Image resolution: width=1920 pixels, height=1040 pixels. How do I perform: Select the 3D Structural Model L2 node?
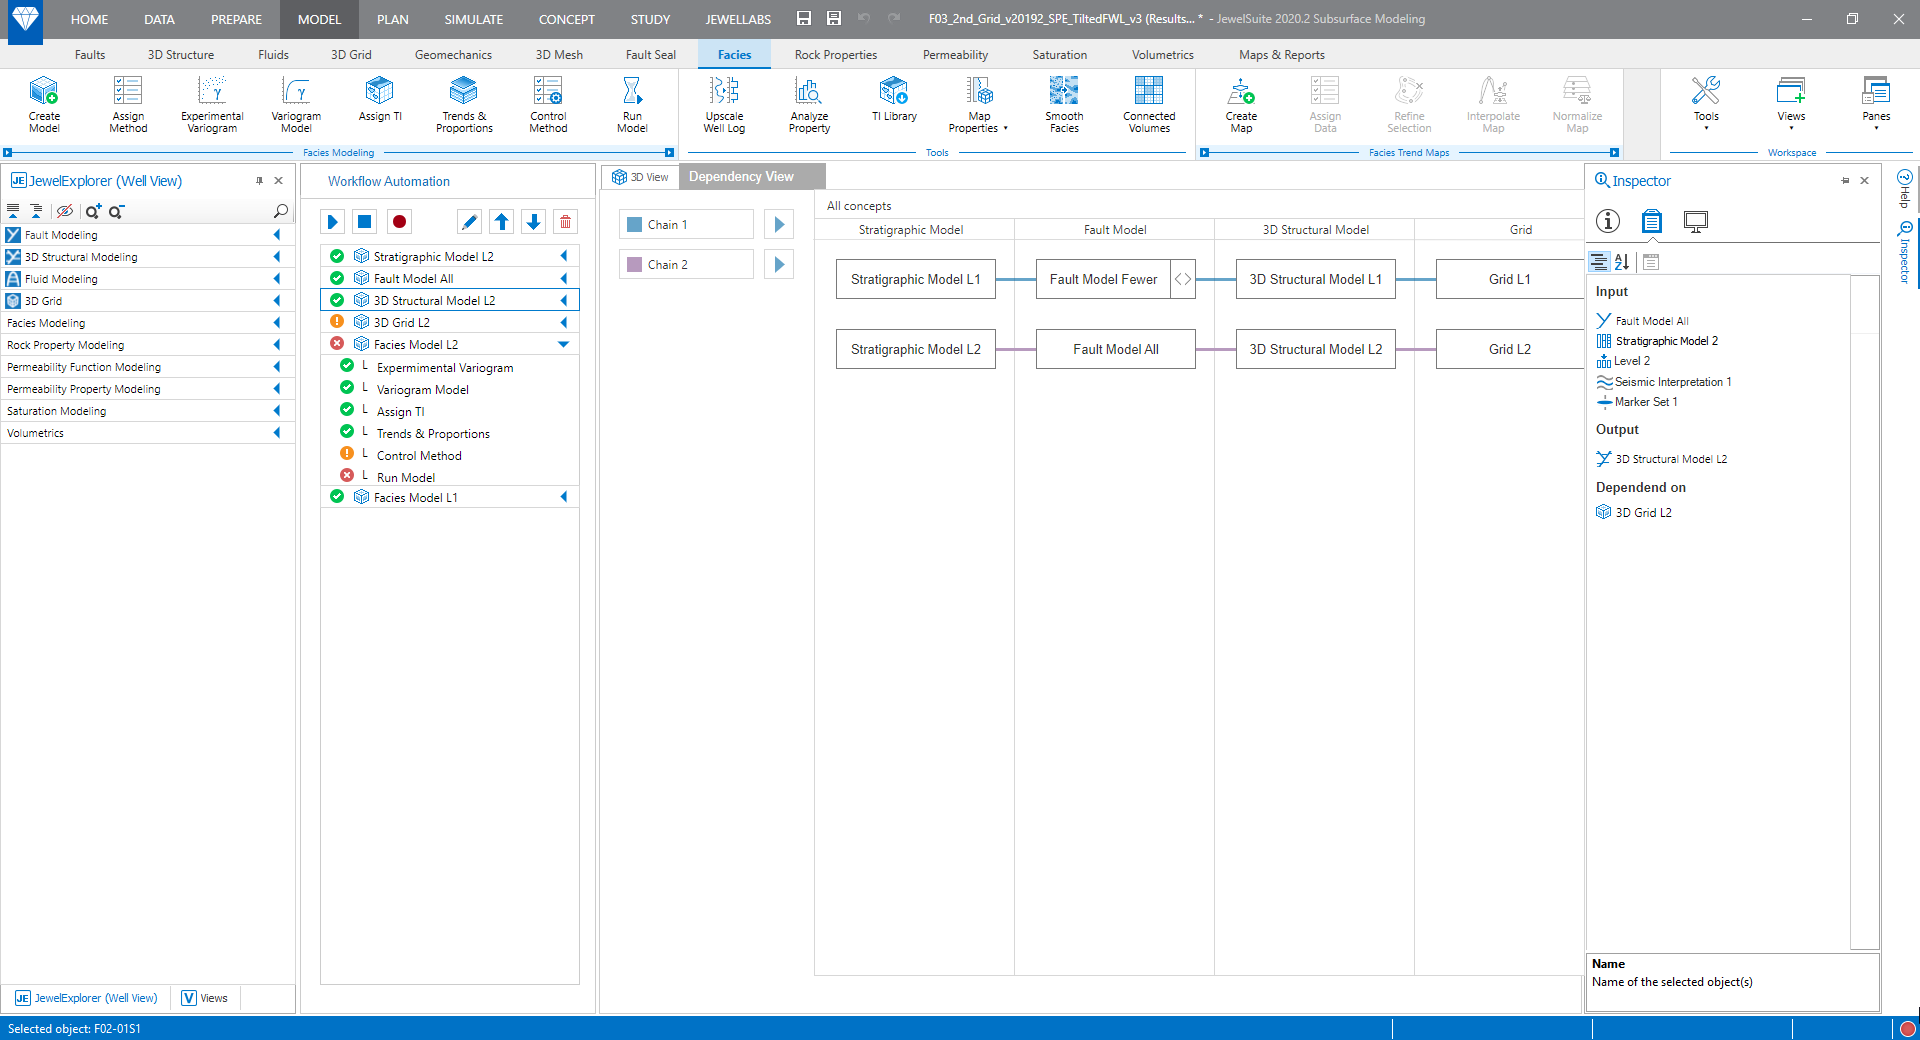(x=1316, y=349)
